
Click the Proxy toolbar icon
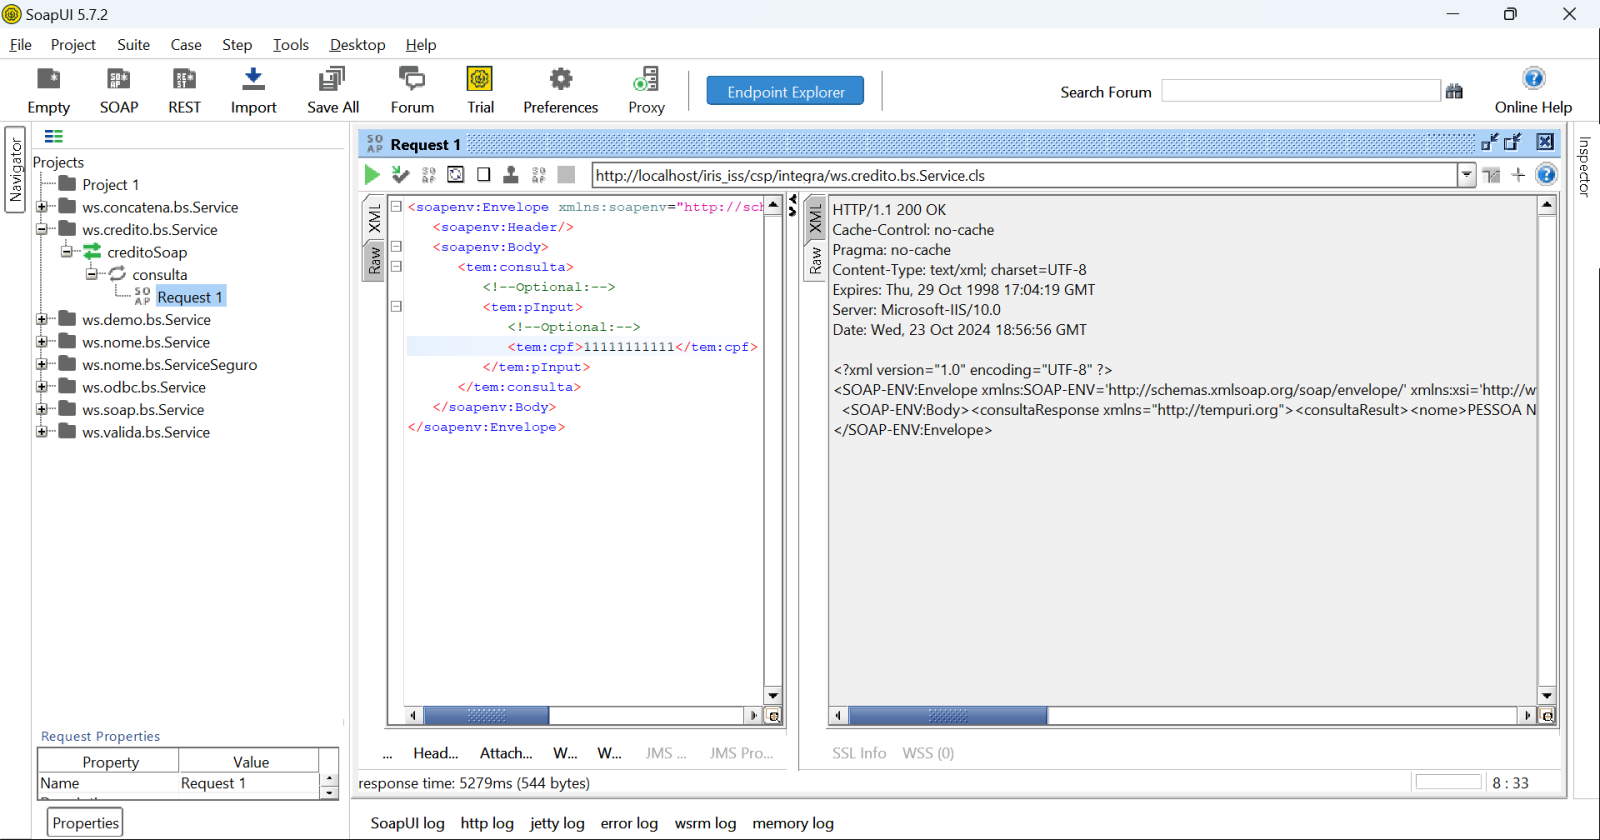tap(646, 79)
